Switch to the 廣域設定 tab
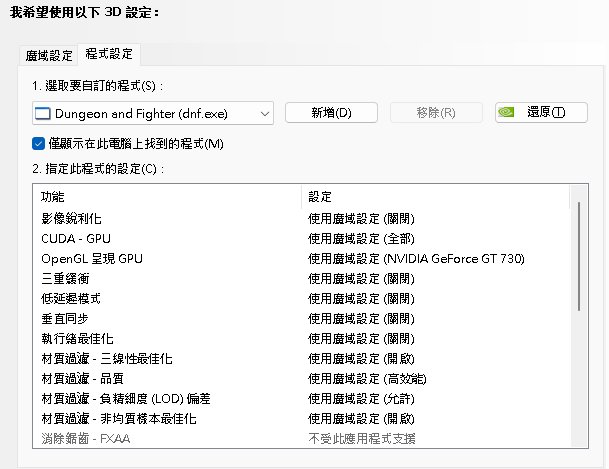Viewport: 609px width, 469px height. (49, 55)
